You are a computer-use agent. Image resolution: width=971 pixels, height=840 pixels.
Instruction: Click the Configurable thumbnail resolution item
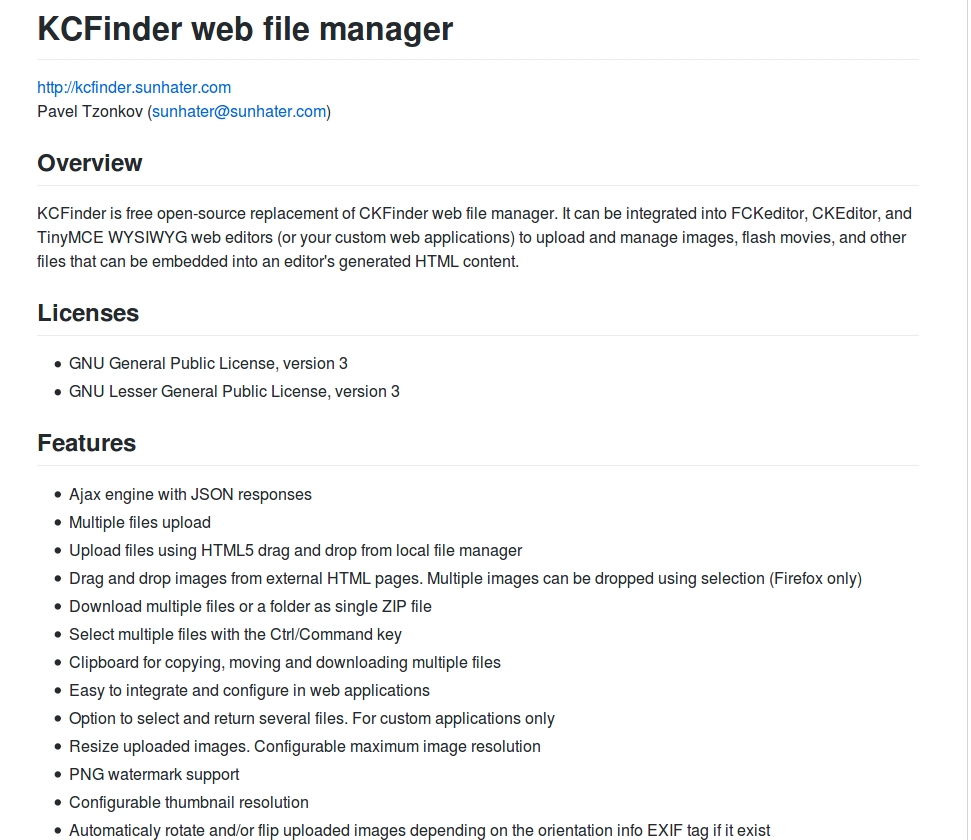click(x=188, y=803)
